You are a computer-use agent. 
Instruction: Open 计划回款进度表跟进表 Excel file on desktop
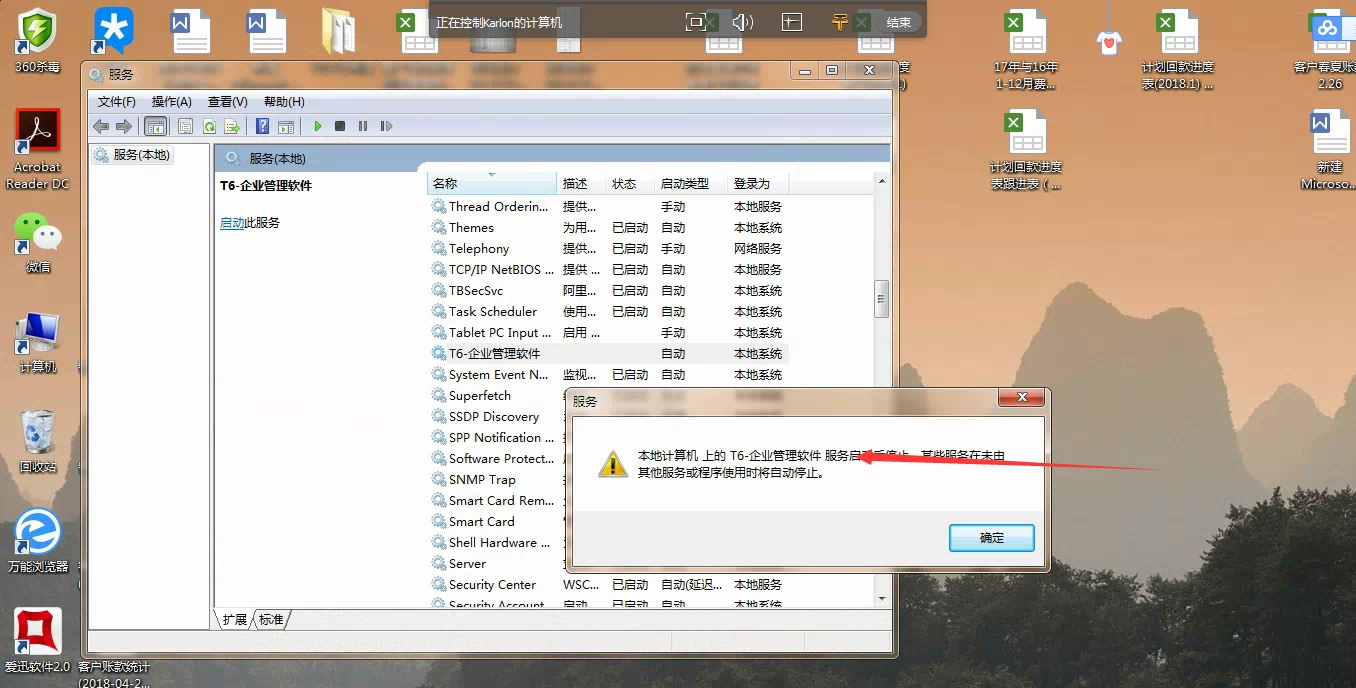coord(1026,150)
